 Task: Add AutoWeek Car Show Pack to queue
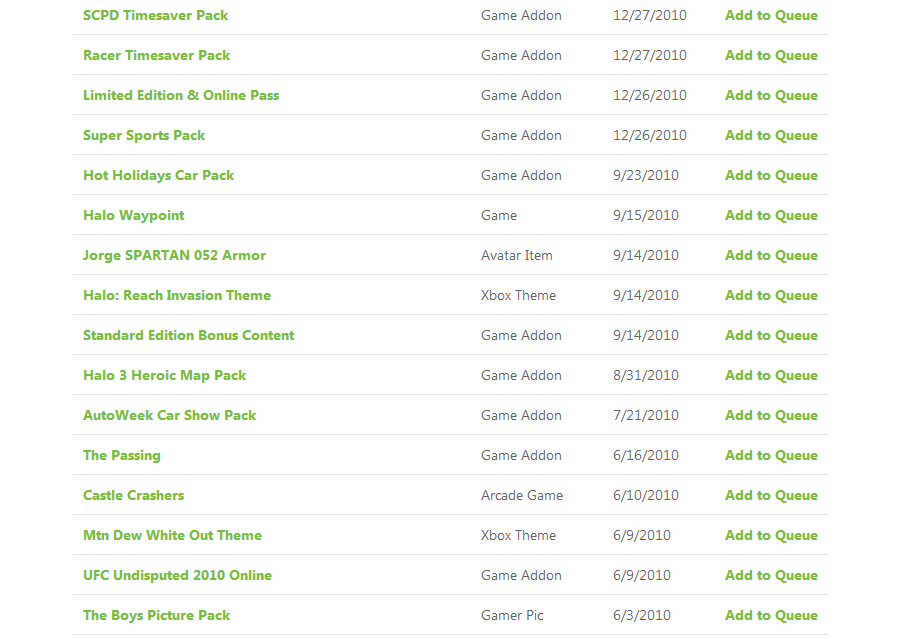pos(771,415)
